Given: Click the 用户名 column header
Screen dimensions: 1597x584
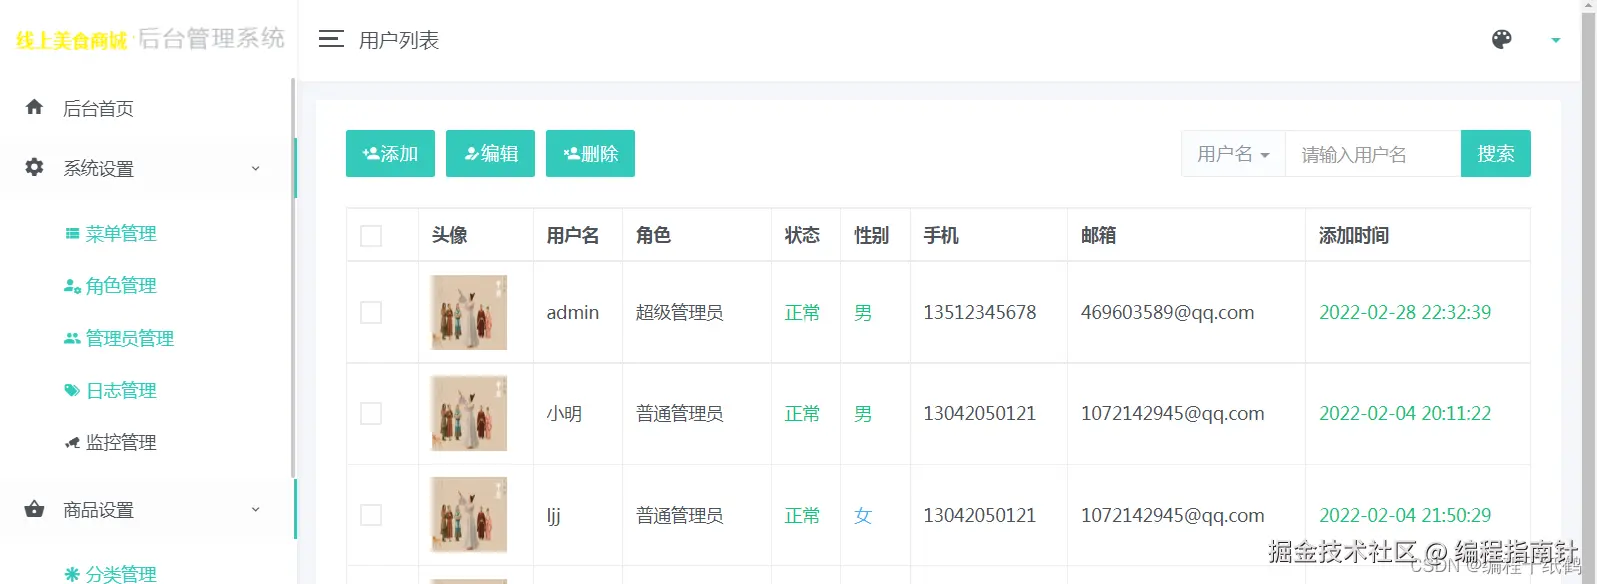Looking at the screenshot, I should coord(572,235).
